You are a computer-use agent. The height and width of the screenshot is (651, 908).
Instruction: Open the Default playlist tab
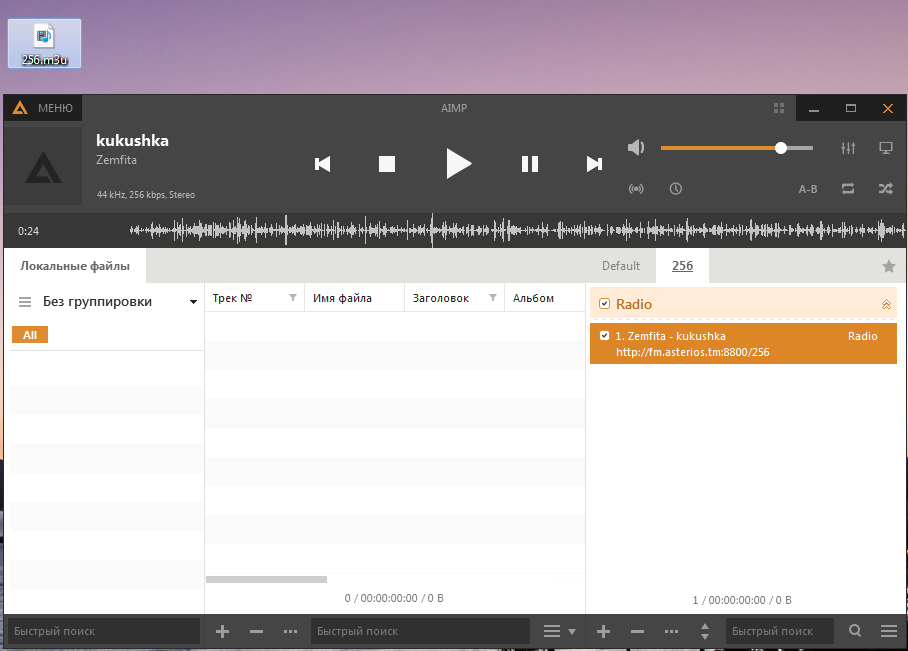point(621,266)
